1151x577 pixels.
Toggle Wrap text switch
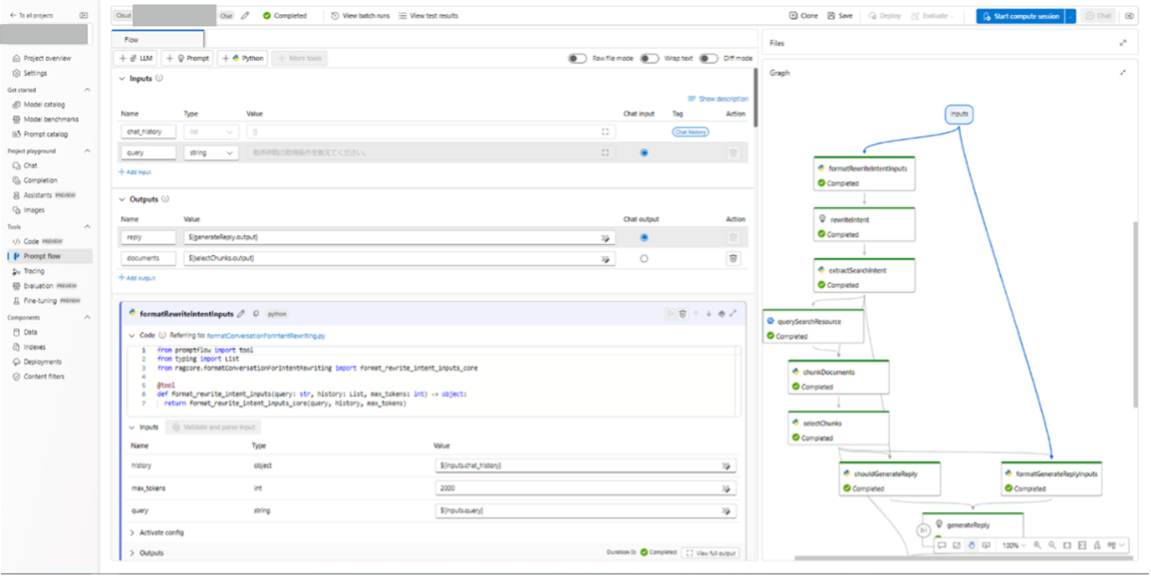(650, 58)
